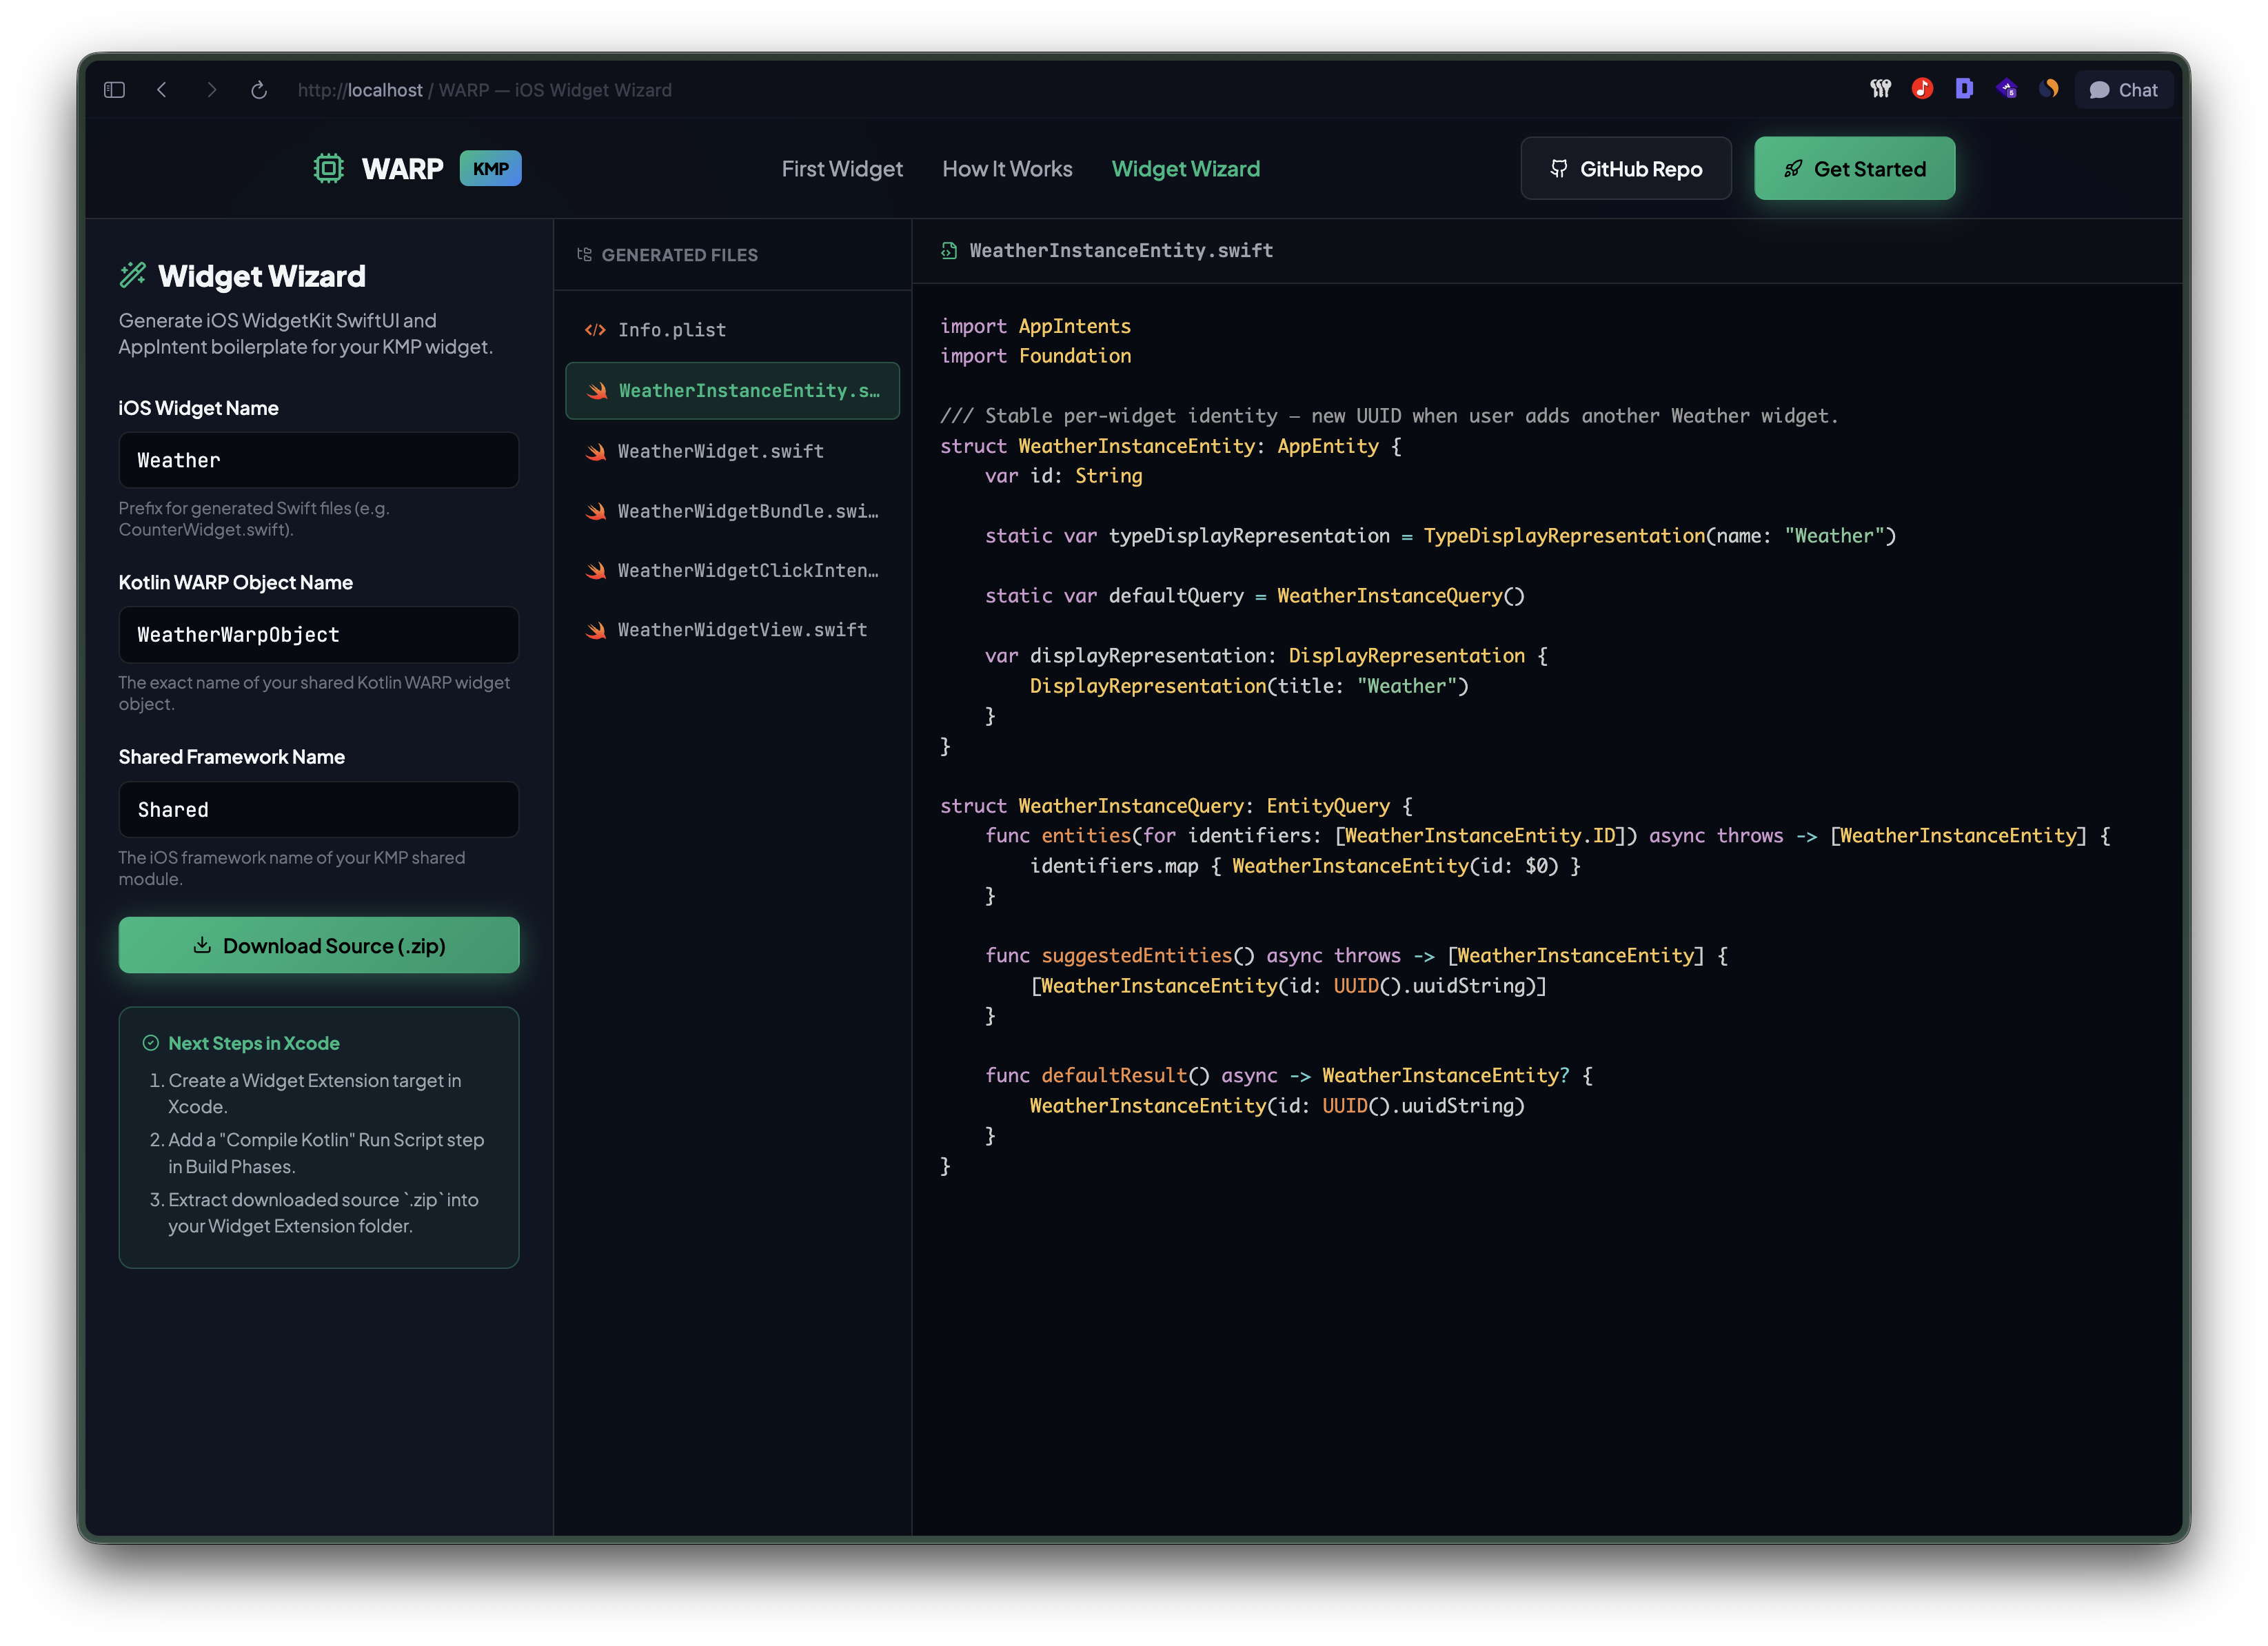Click the Swift icon next to WeatherWidget.swift
The image size is (2268, 1646).
click(596, 451)
